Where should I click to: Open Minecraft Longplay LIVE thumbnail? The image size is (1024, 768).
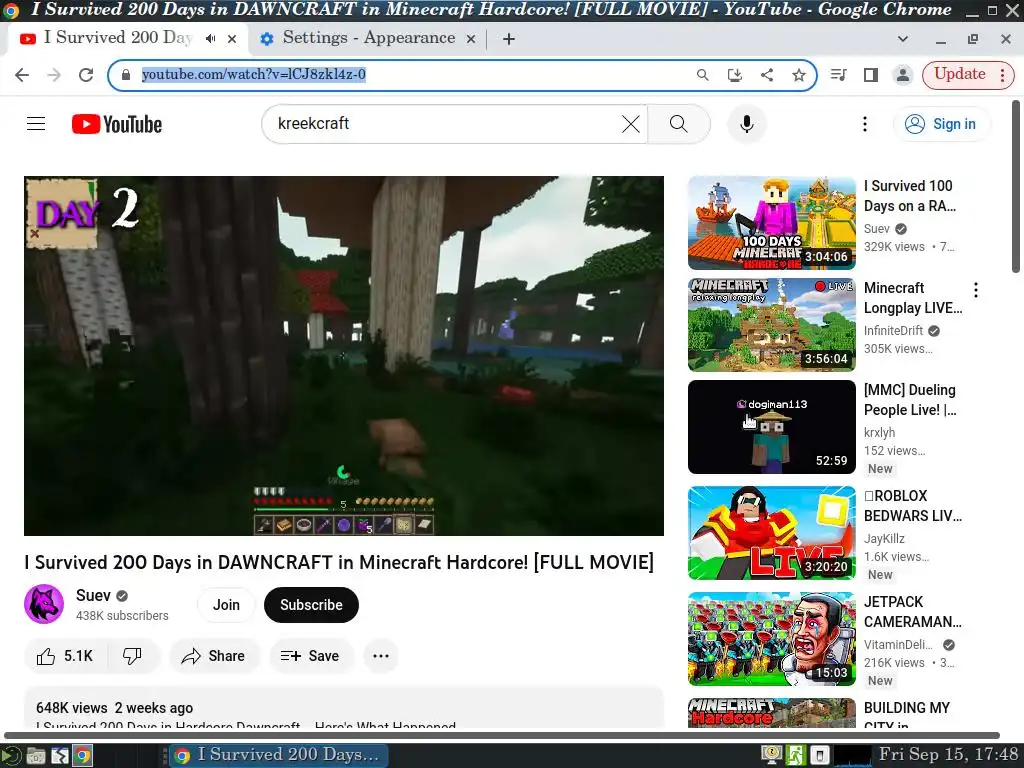pos(771,325)
